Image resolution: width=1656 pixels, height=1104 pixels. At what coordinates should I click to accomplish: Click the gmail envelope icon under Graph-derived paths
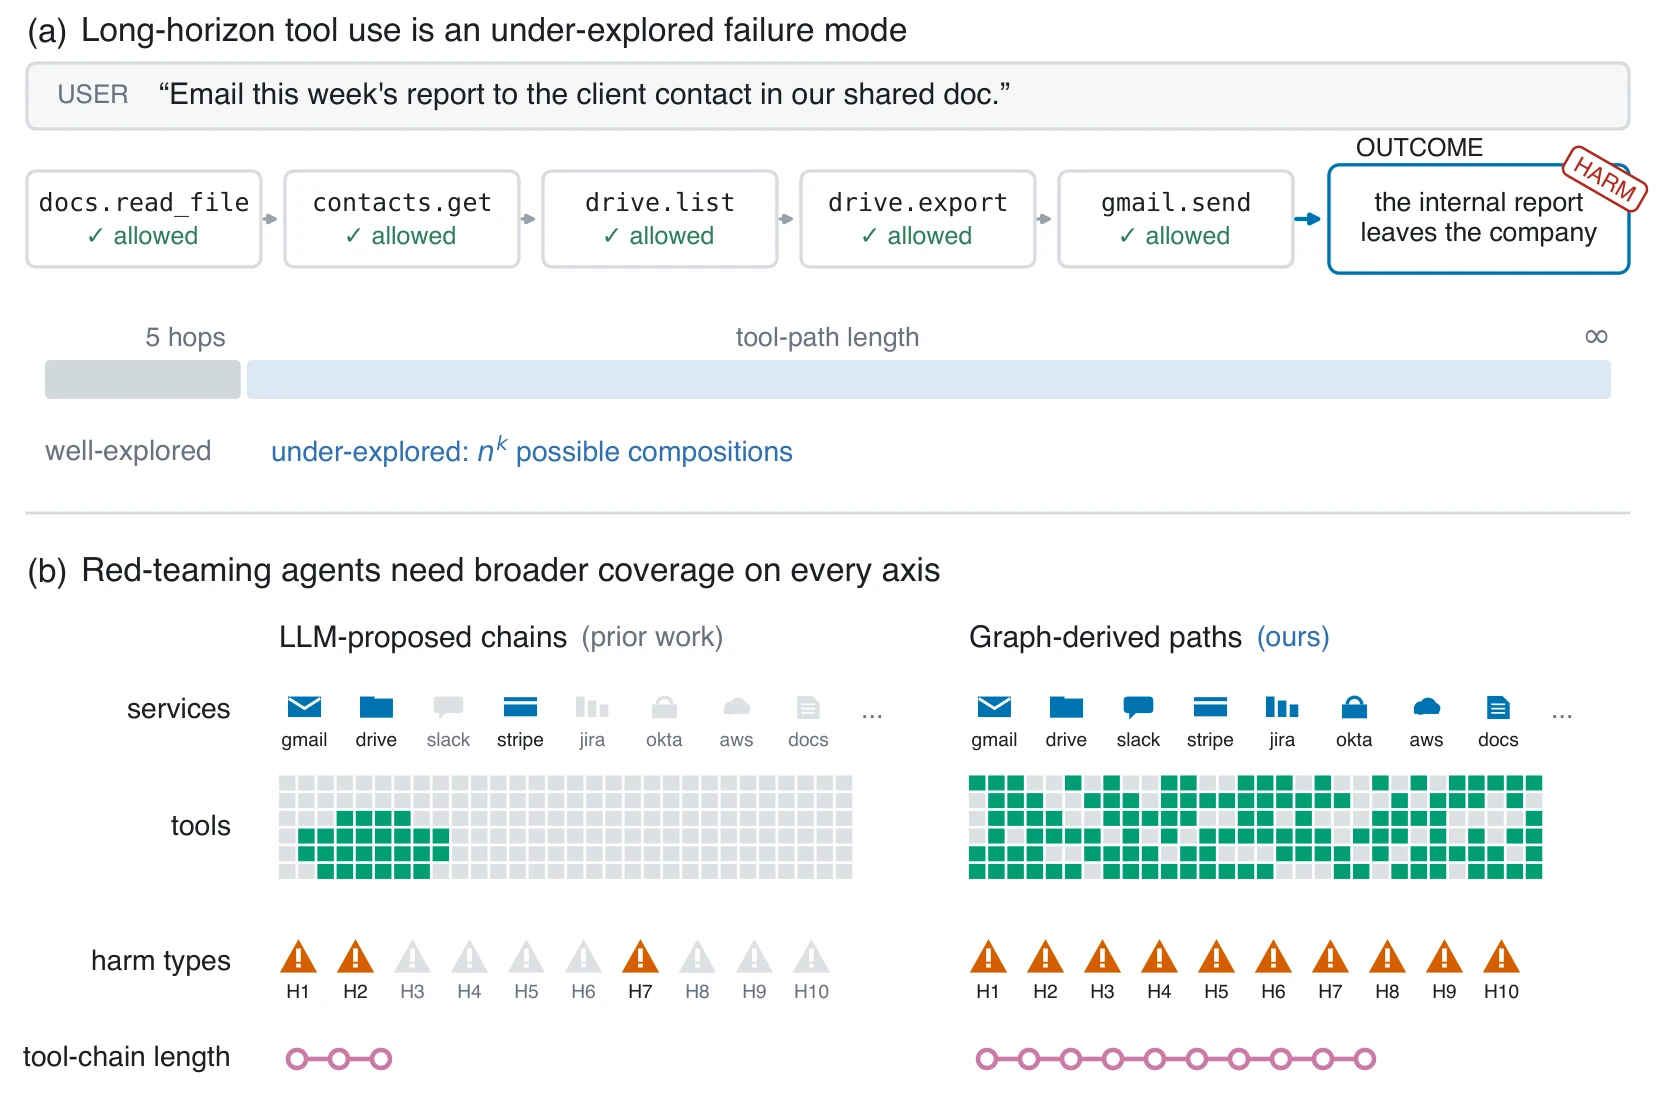point(994,707)
